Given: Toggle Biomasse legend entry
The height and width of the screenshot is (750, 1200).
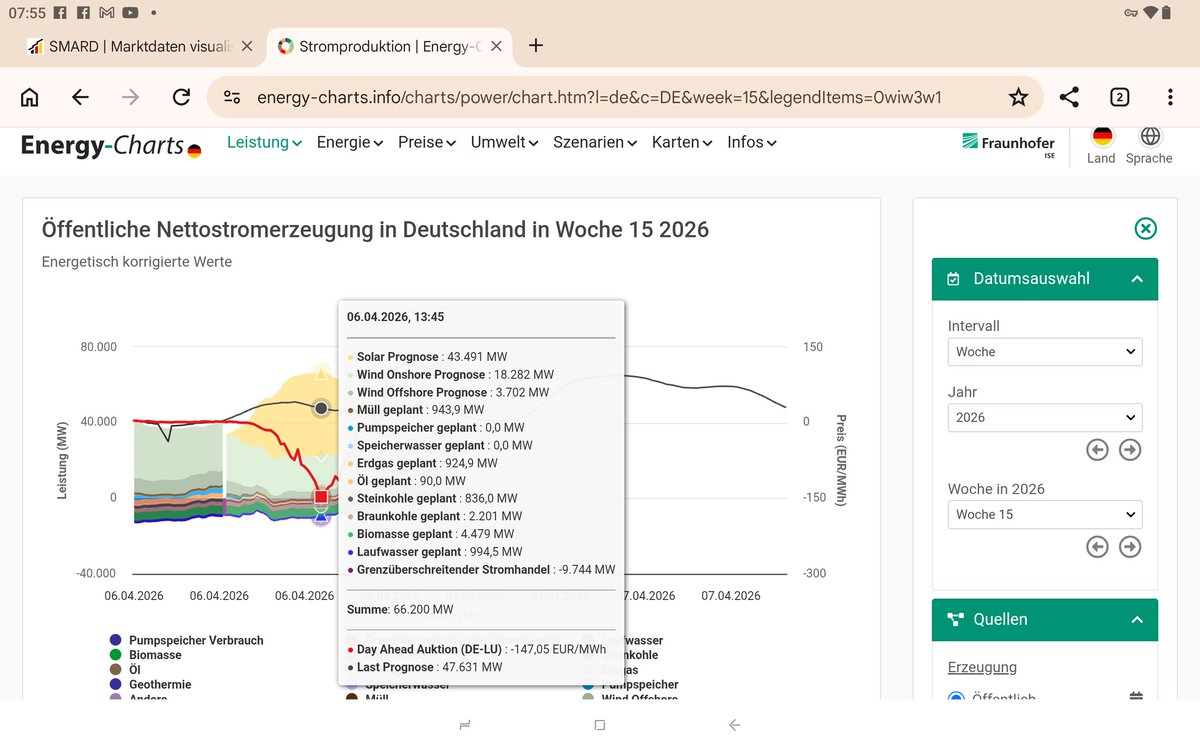Looking at the screenshot, I should tap(146, 655).
